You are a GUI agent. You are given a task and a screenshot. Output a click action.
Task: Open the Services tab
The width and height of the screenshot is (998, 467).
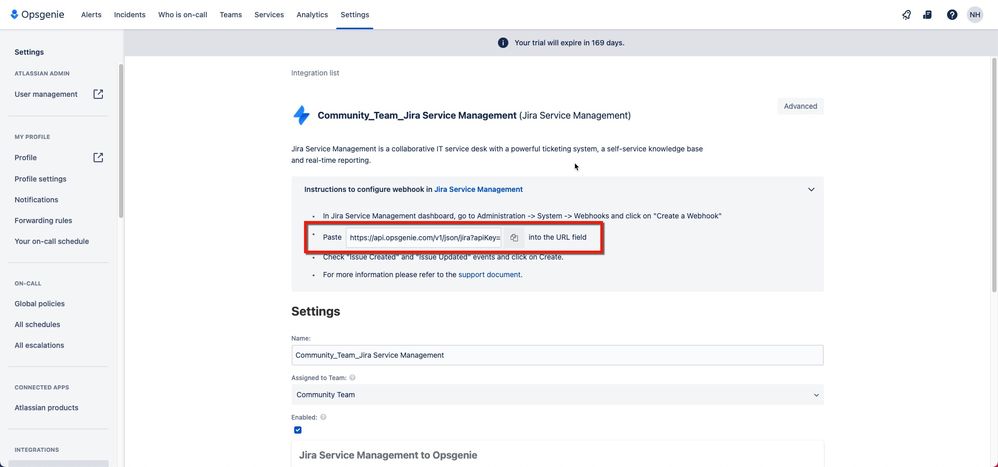click(x=269, y=15)
